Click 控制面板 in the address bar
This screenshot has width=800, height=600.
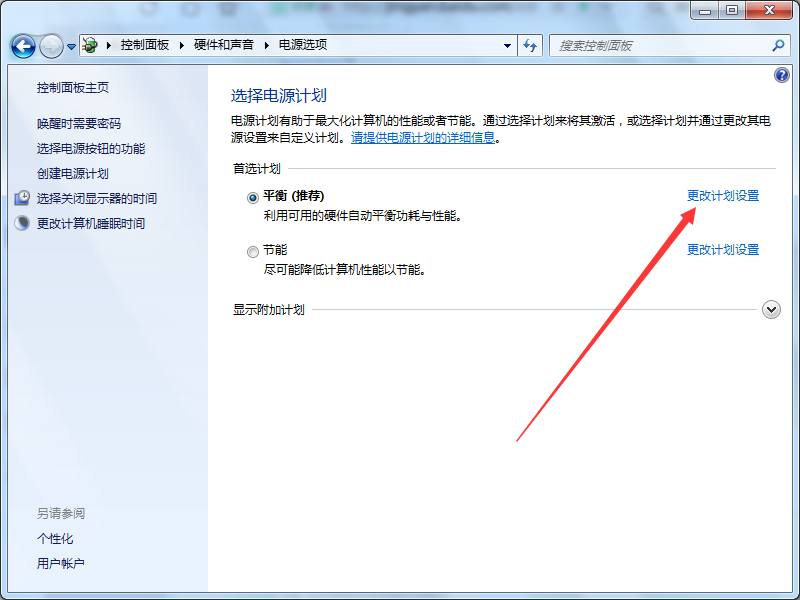pyautogui.click(x=144, y=45)
